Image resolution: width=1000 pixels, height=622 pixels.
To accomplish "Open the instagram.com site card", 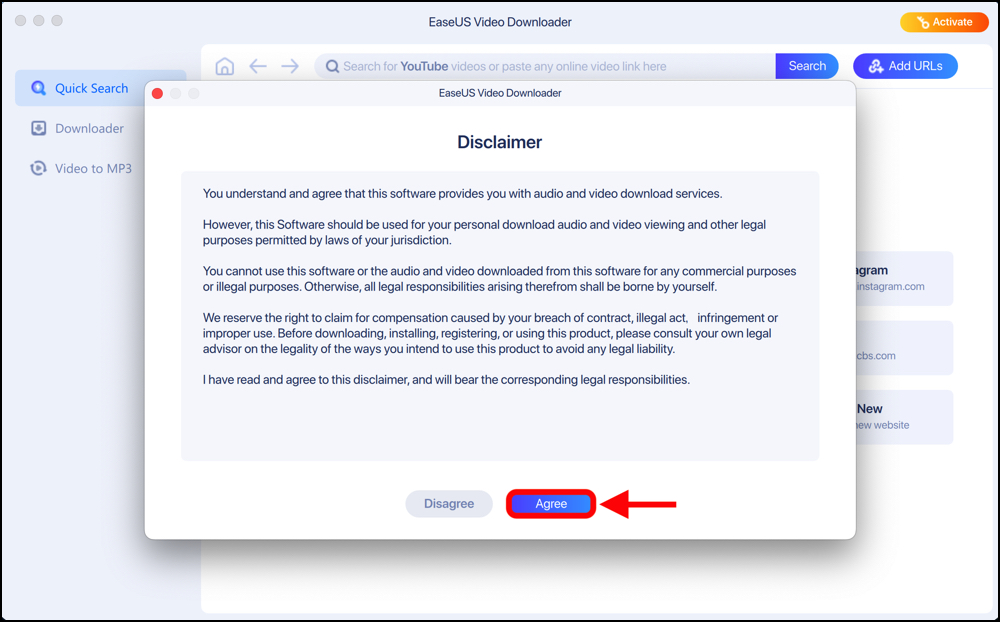I will (x=904, y=278).
